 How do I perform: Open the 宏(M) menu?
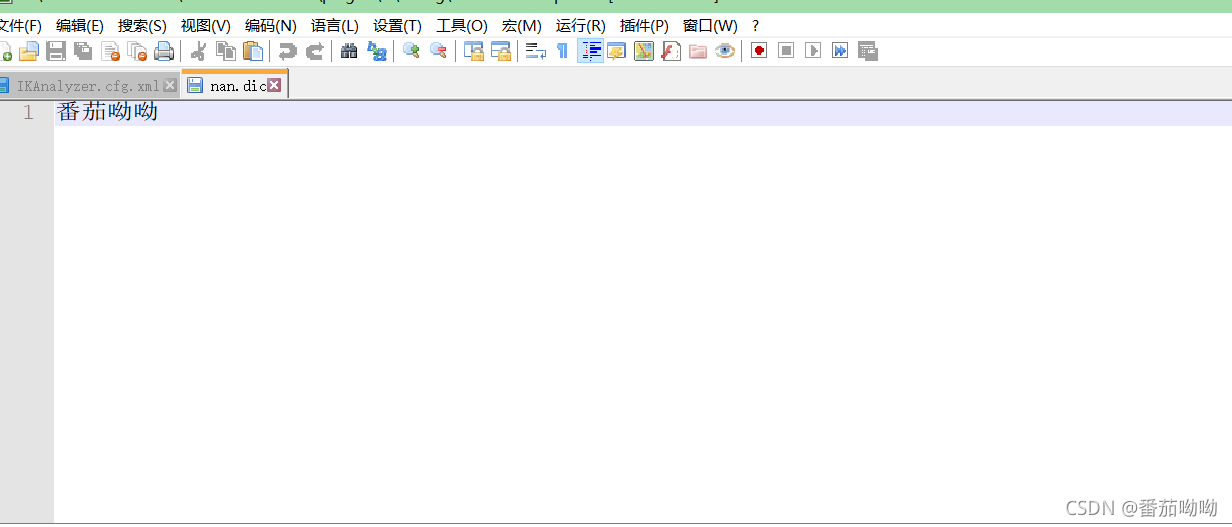(x=521, y=26)
